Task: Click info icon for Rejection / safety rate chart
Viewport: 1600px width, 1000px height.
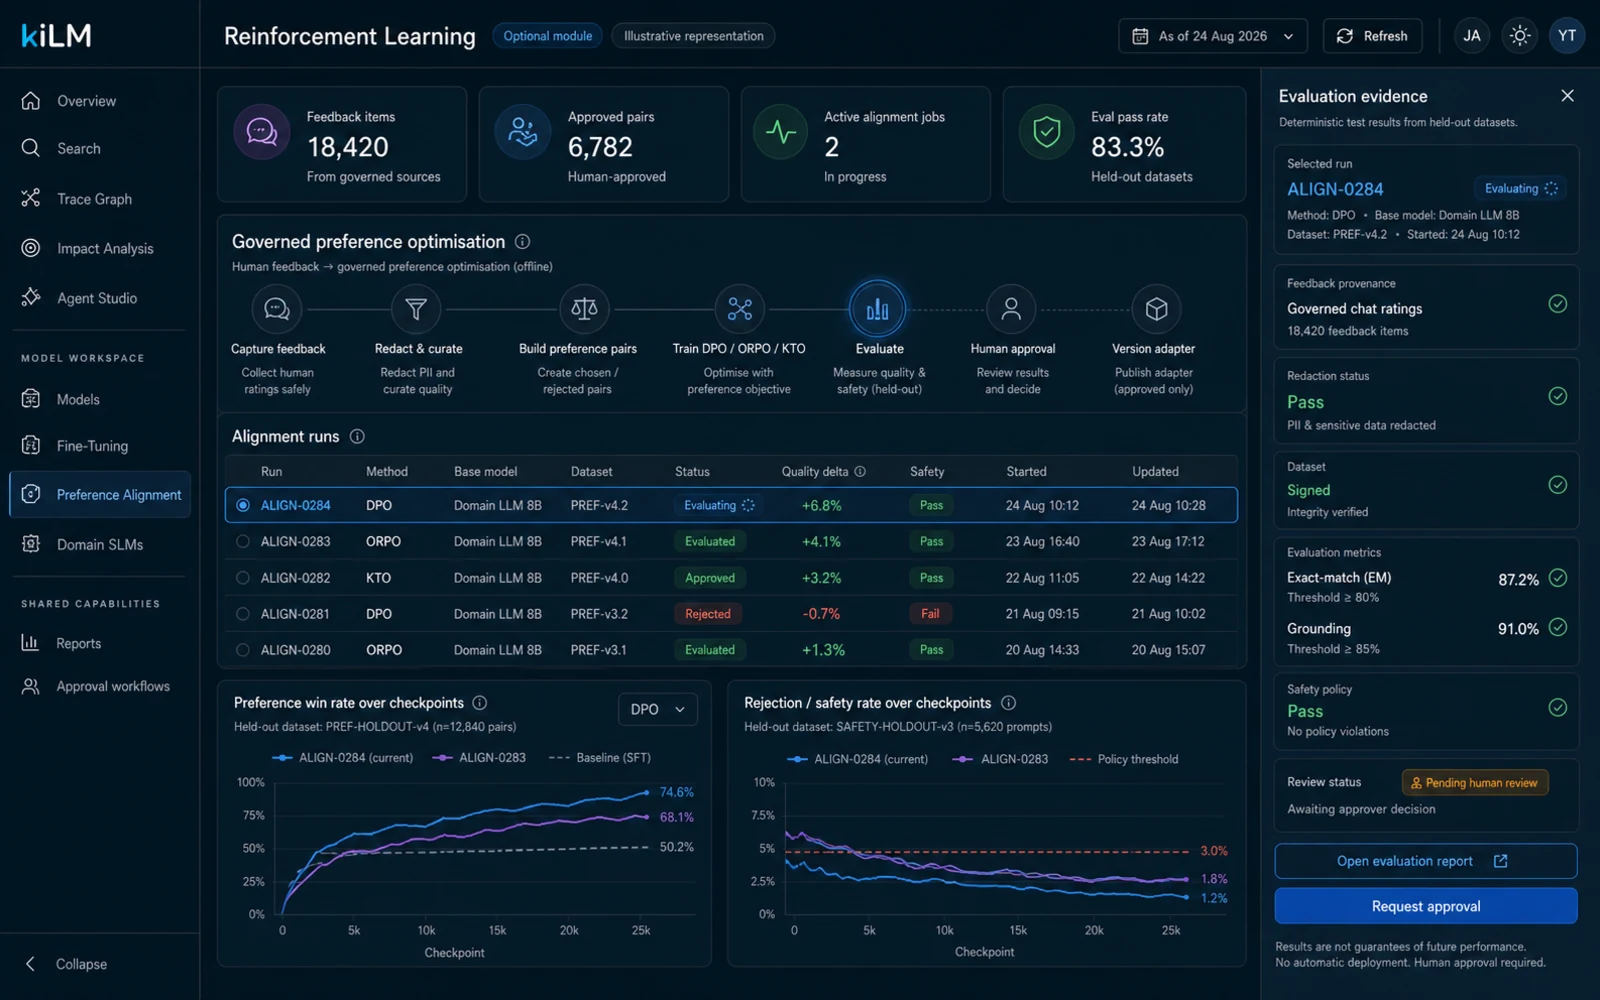Action: click(1008, 702)
